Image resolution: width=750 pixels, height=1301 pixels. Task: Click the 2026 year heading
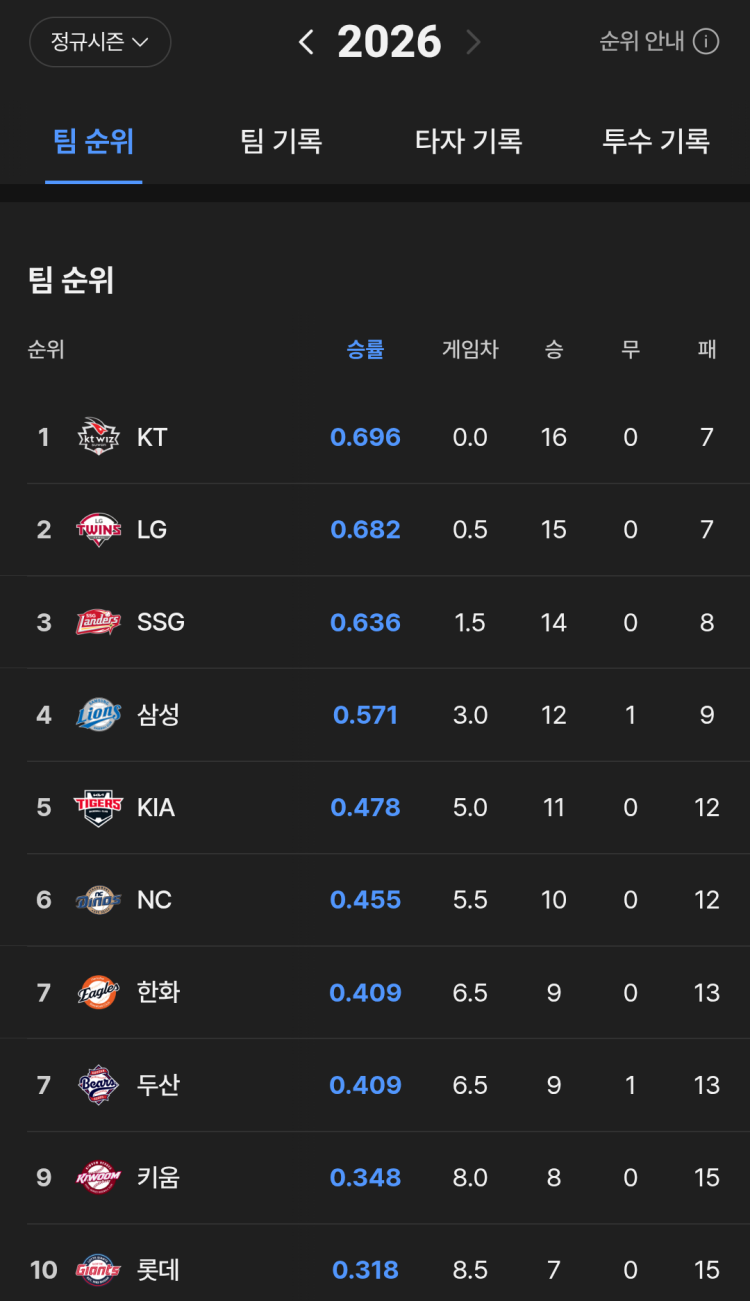point(389,42)
